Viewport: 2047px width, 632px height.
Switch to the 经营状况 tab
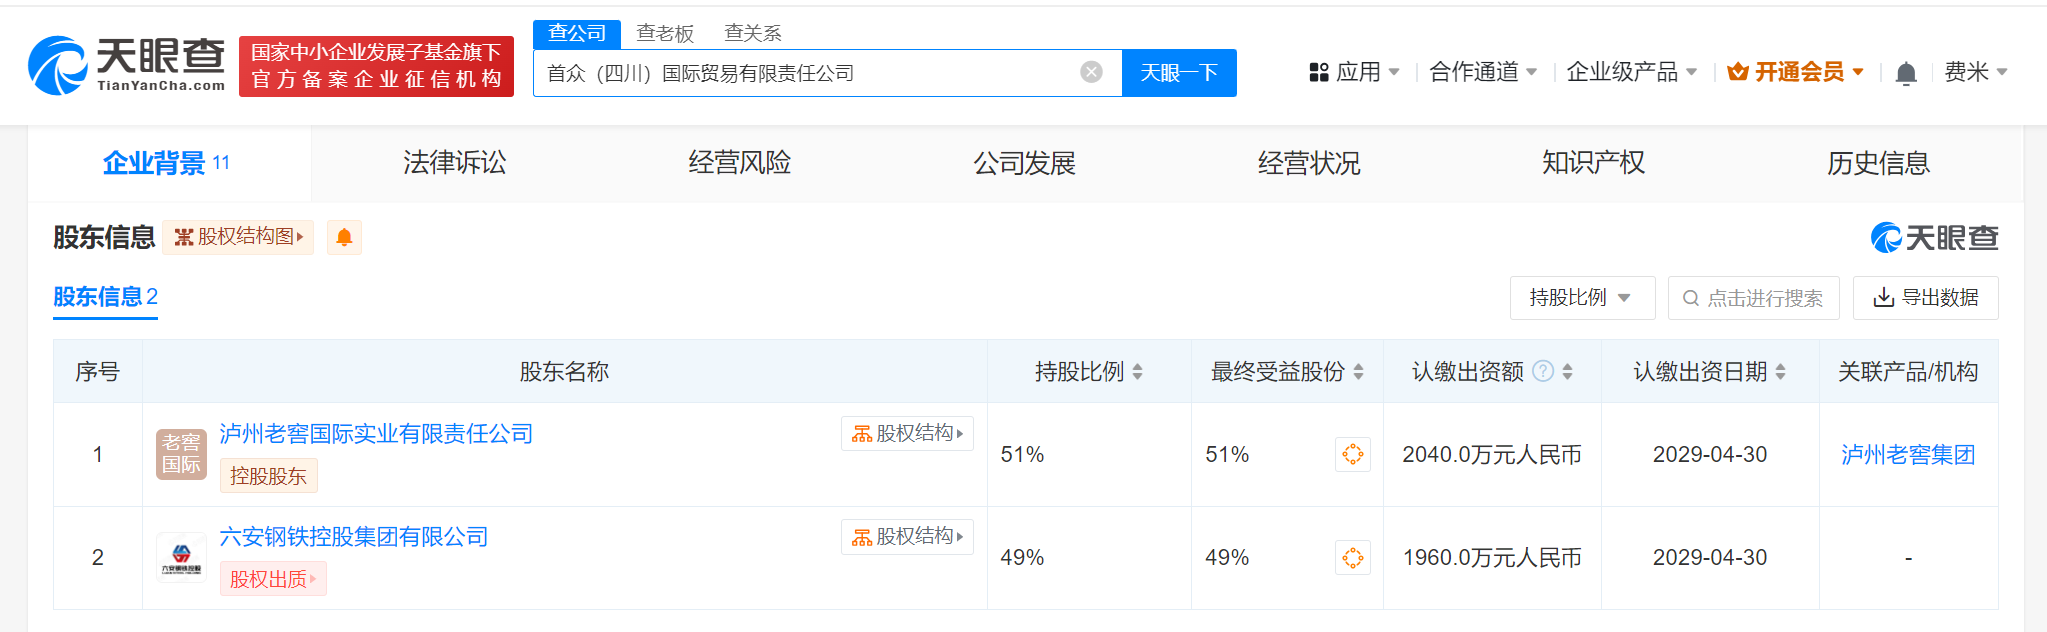click(1309, 163)
